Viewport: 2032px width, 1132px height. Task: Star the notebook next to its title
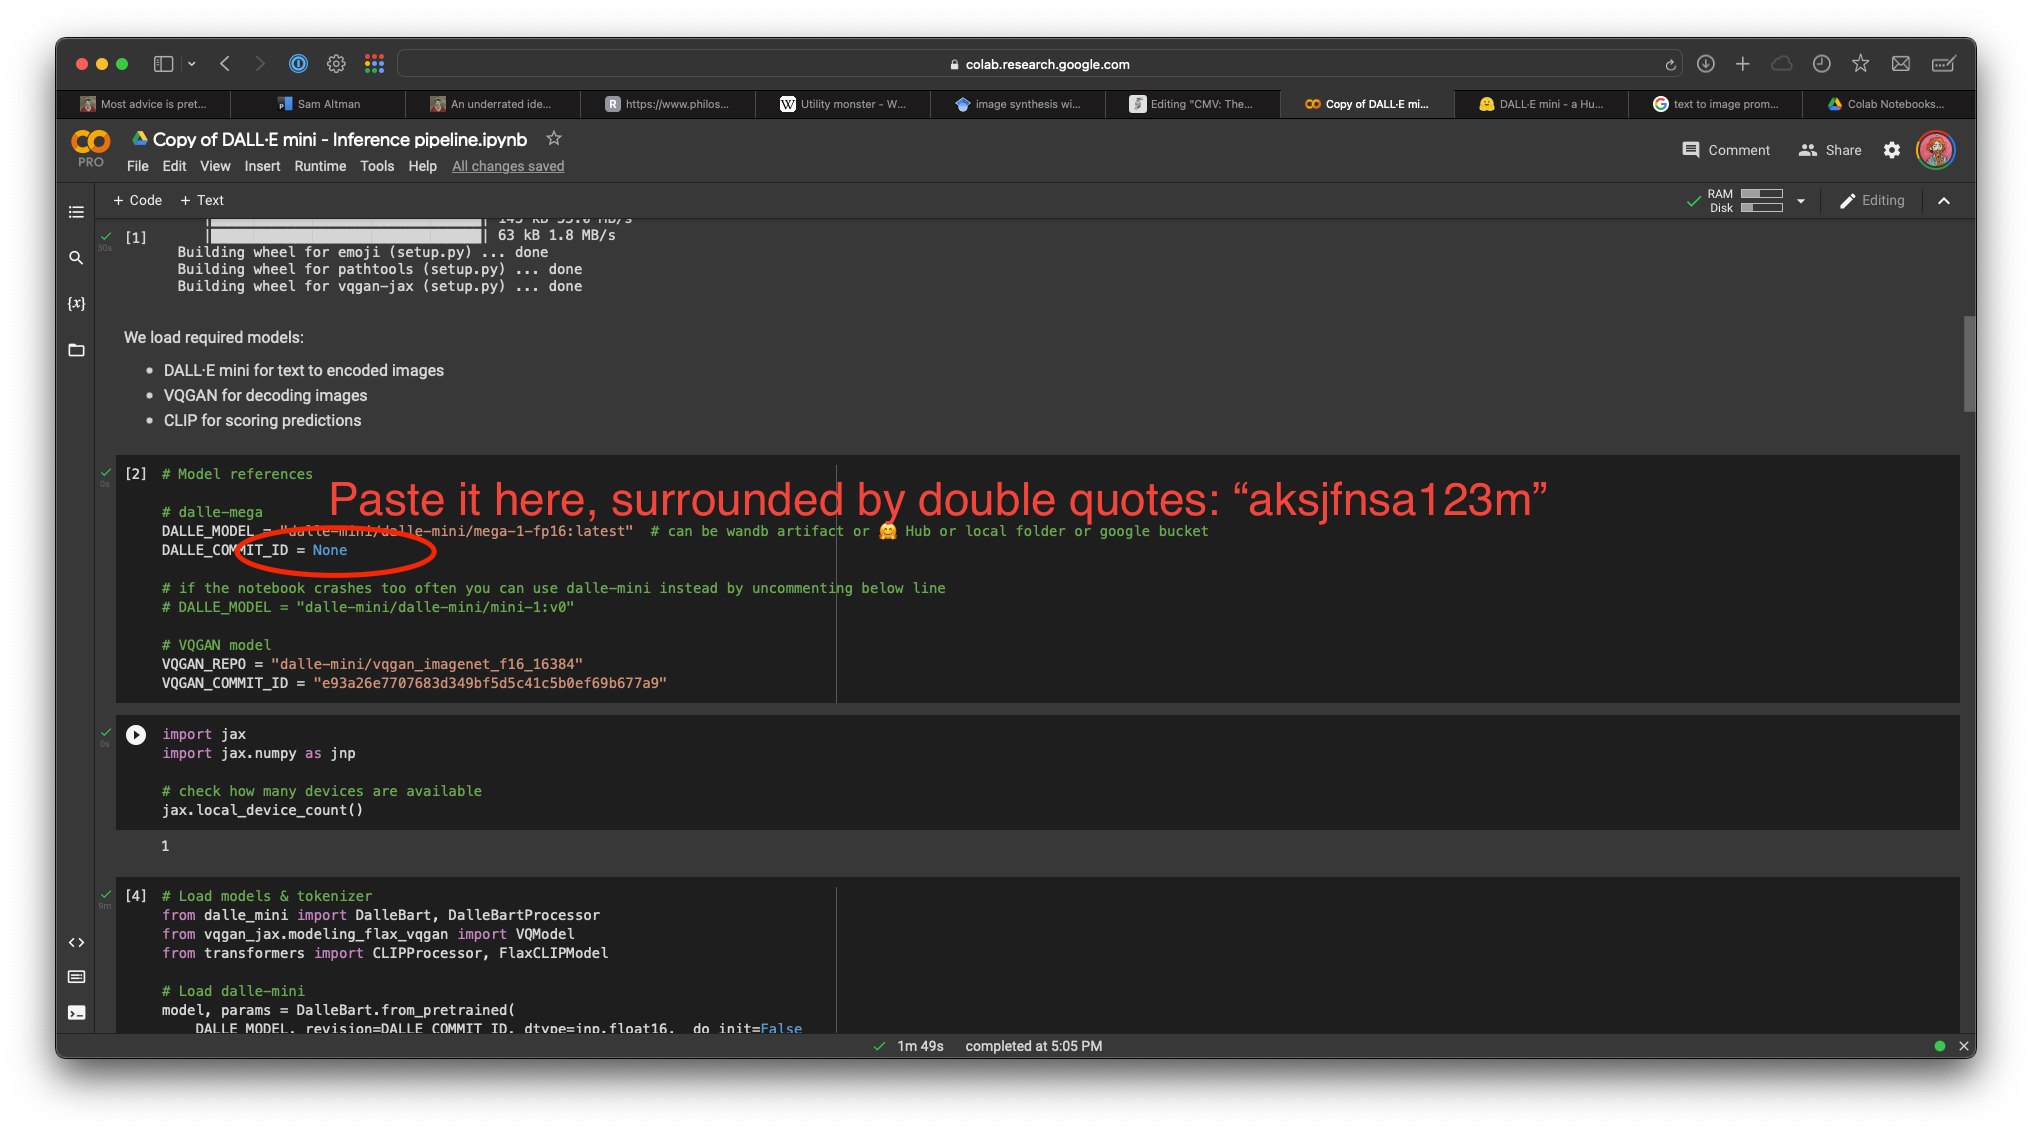[553, 139]
